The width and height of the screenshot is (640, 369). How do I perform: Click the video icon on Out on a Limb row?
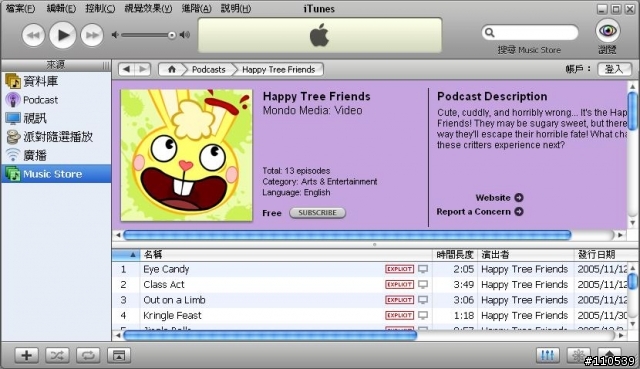point(423,300)
